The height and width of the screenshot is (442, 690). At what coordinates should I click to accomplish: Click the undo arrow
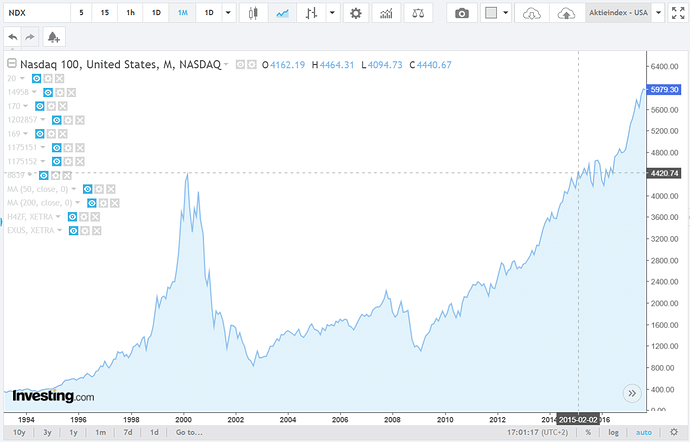point(13,36)
